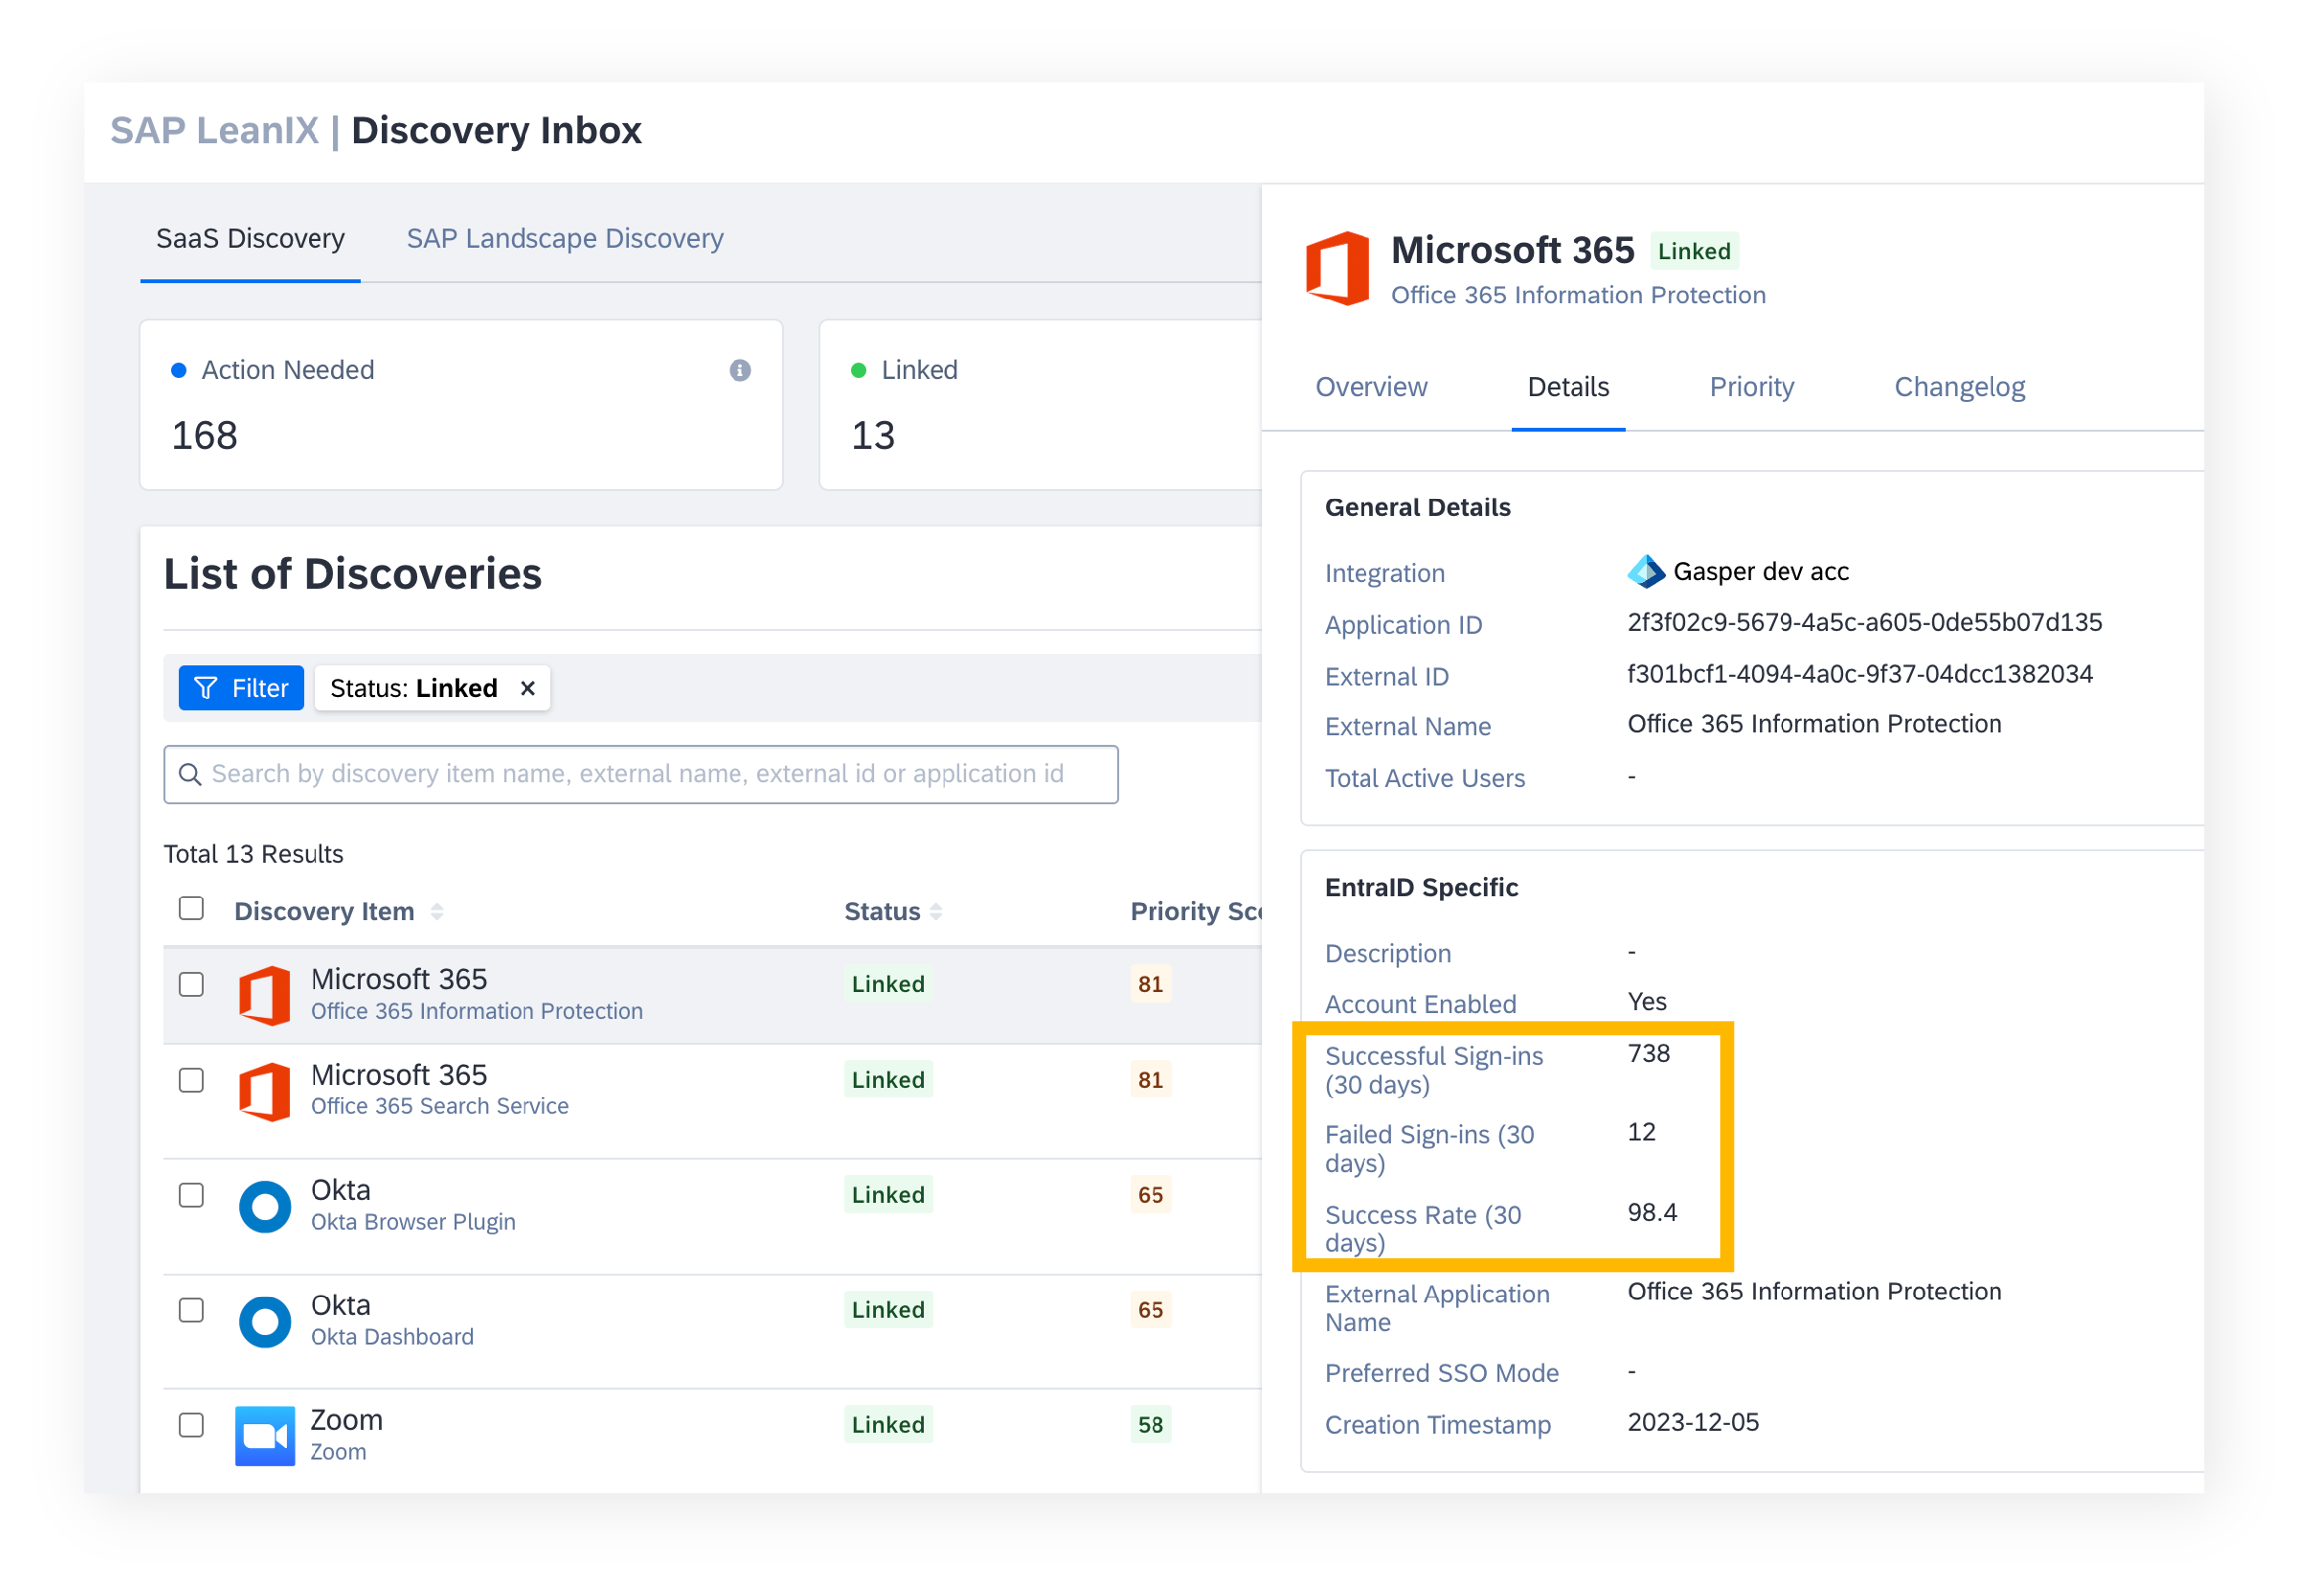Click the Okta Dashboard icon
Image resolution: width=2308 pixels, height=1596 pixels.
coord(265,1322)
